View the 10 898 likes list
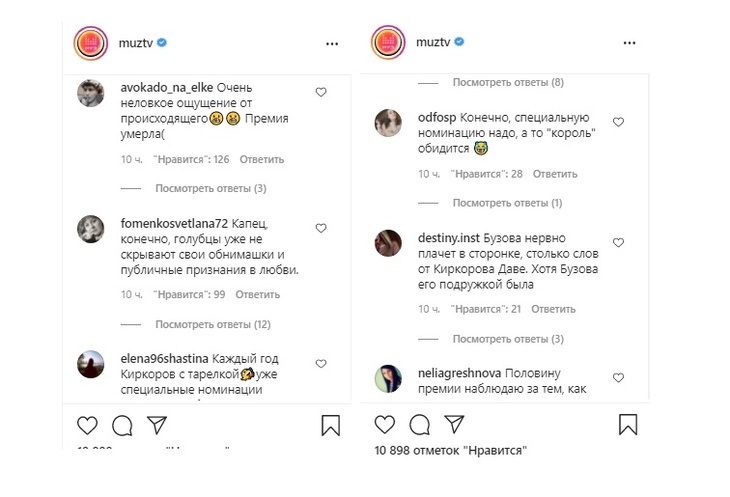The height and width of the screenshot is (497, 730). [x=451, y=451]
